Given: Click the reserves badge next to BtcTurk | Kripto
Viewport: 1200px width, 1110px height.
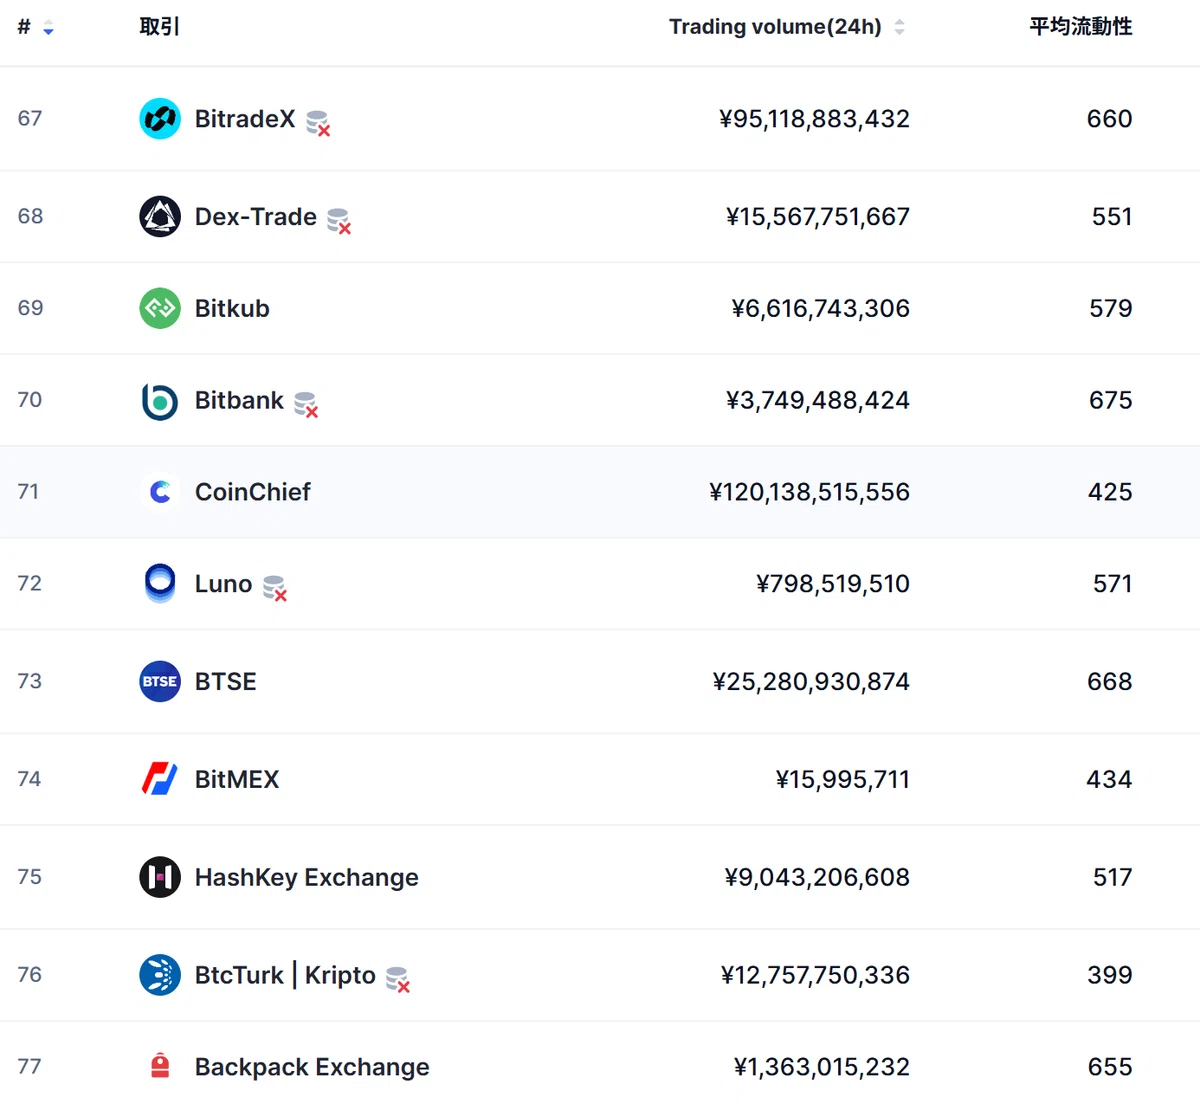Looking at the screenshot, I should [398, 980].
